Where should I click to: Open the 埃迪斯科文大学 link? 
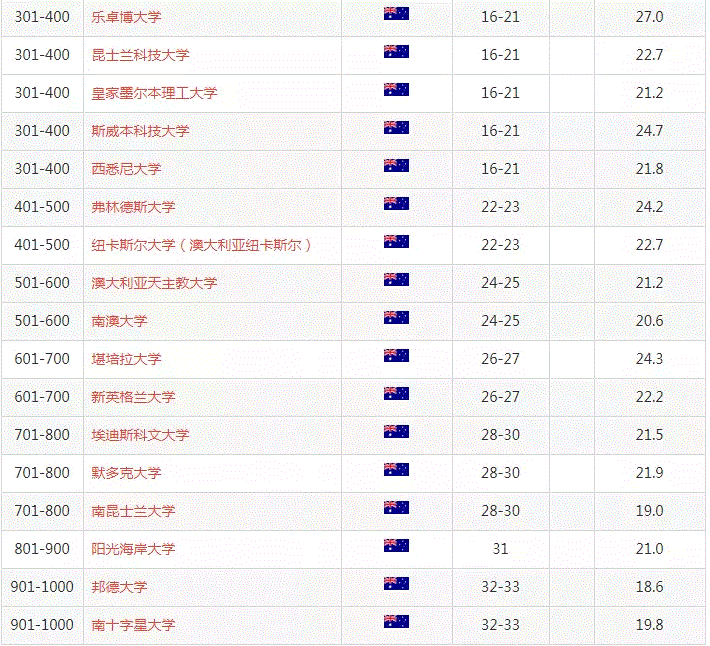pyautogui.click(x=140, y=435)
